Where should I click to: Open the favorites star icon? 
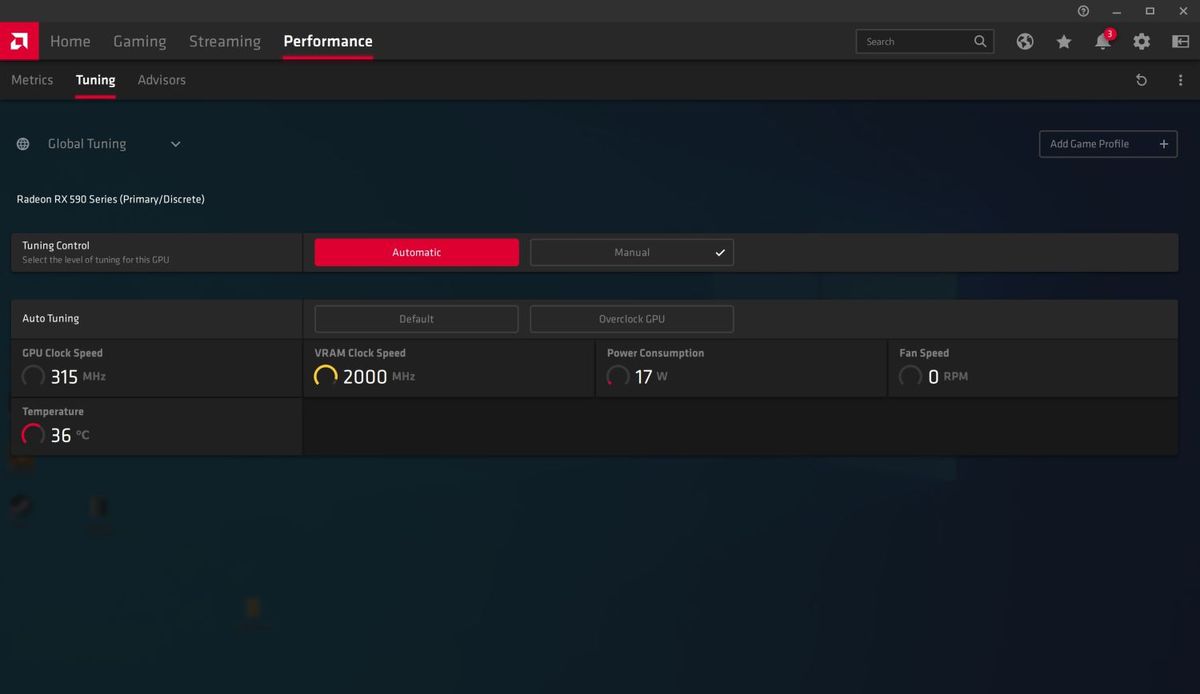pyautogui.click(x=1063, y=41)
